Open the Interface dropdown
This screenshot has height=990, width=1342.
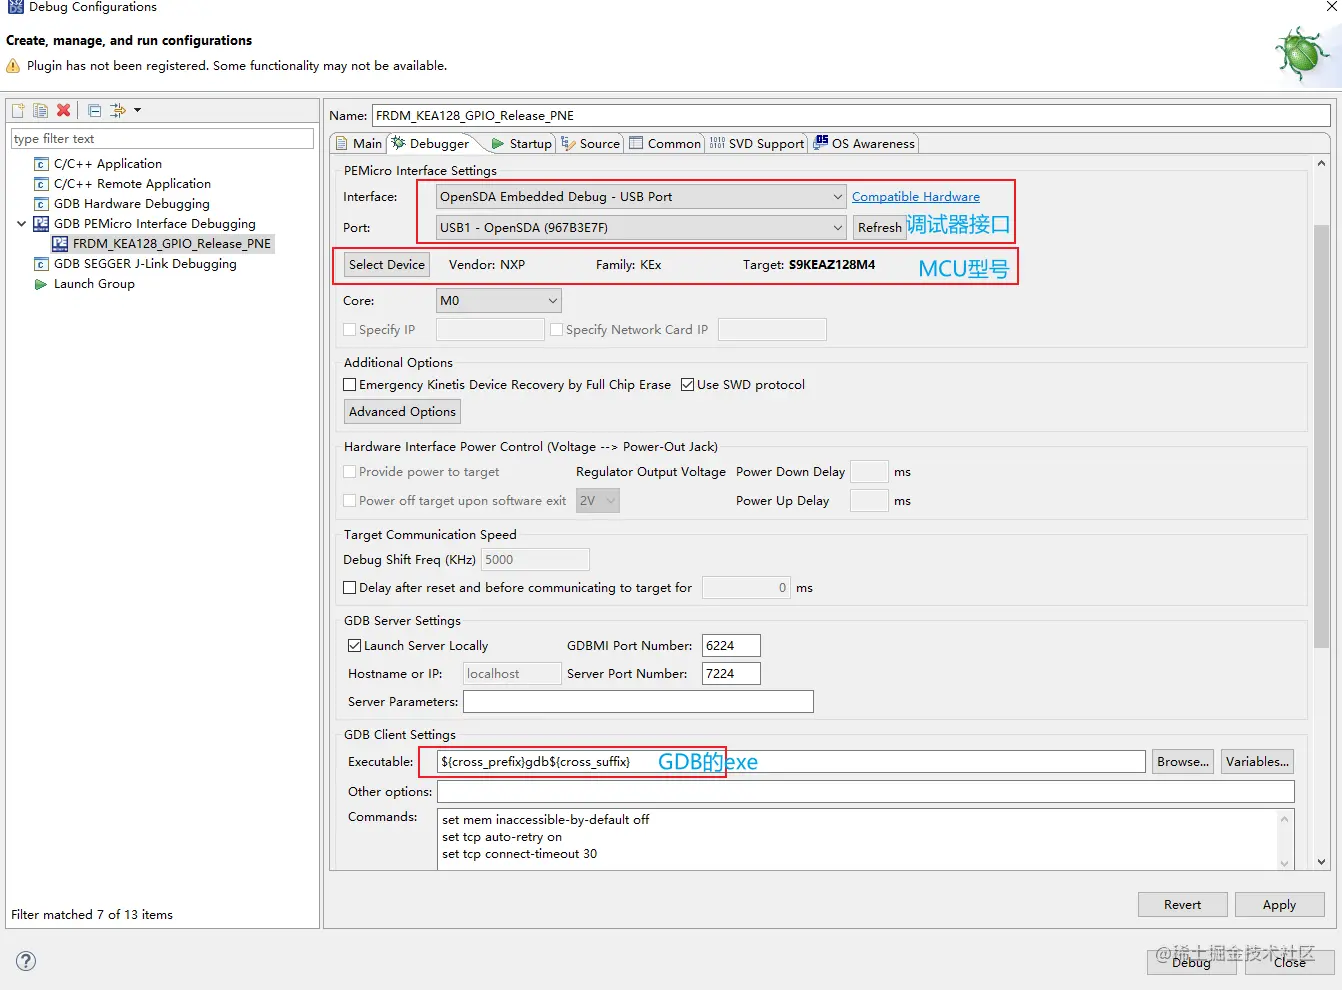point(642,197)
